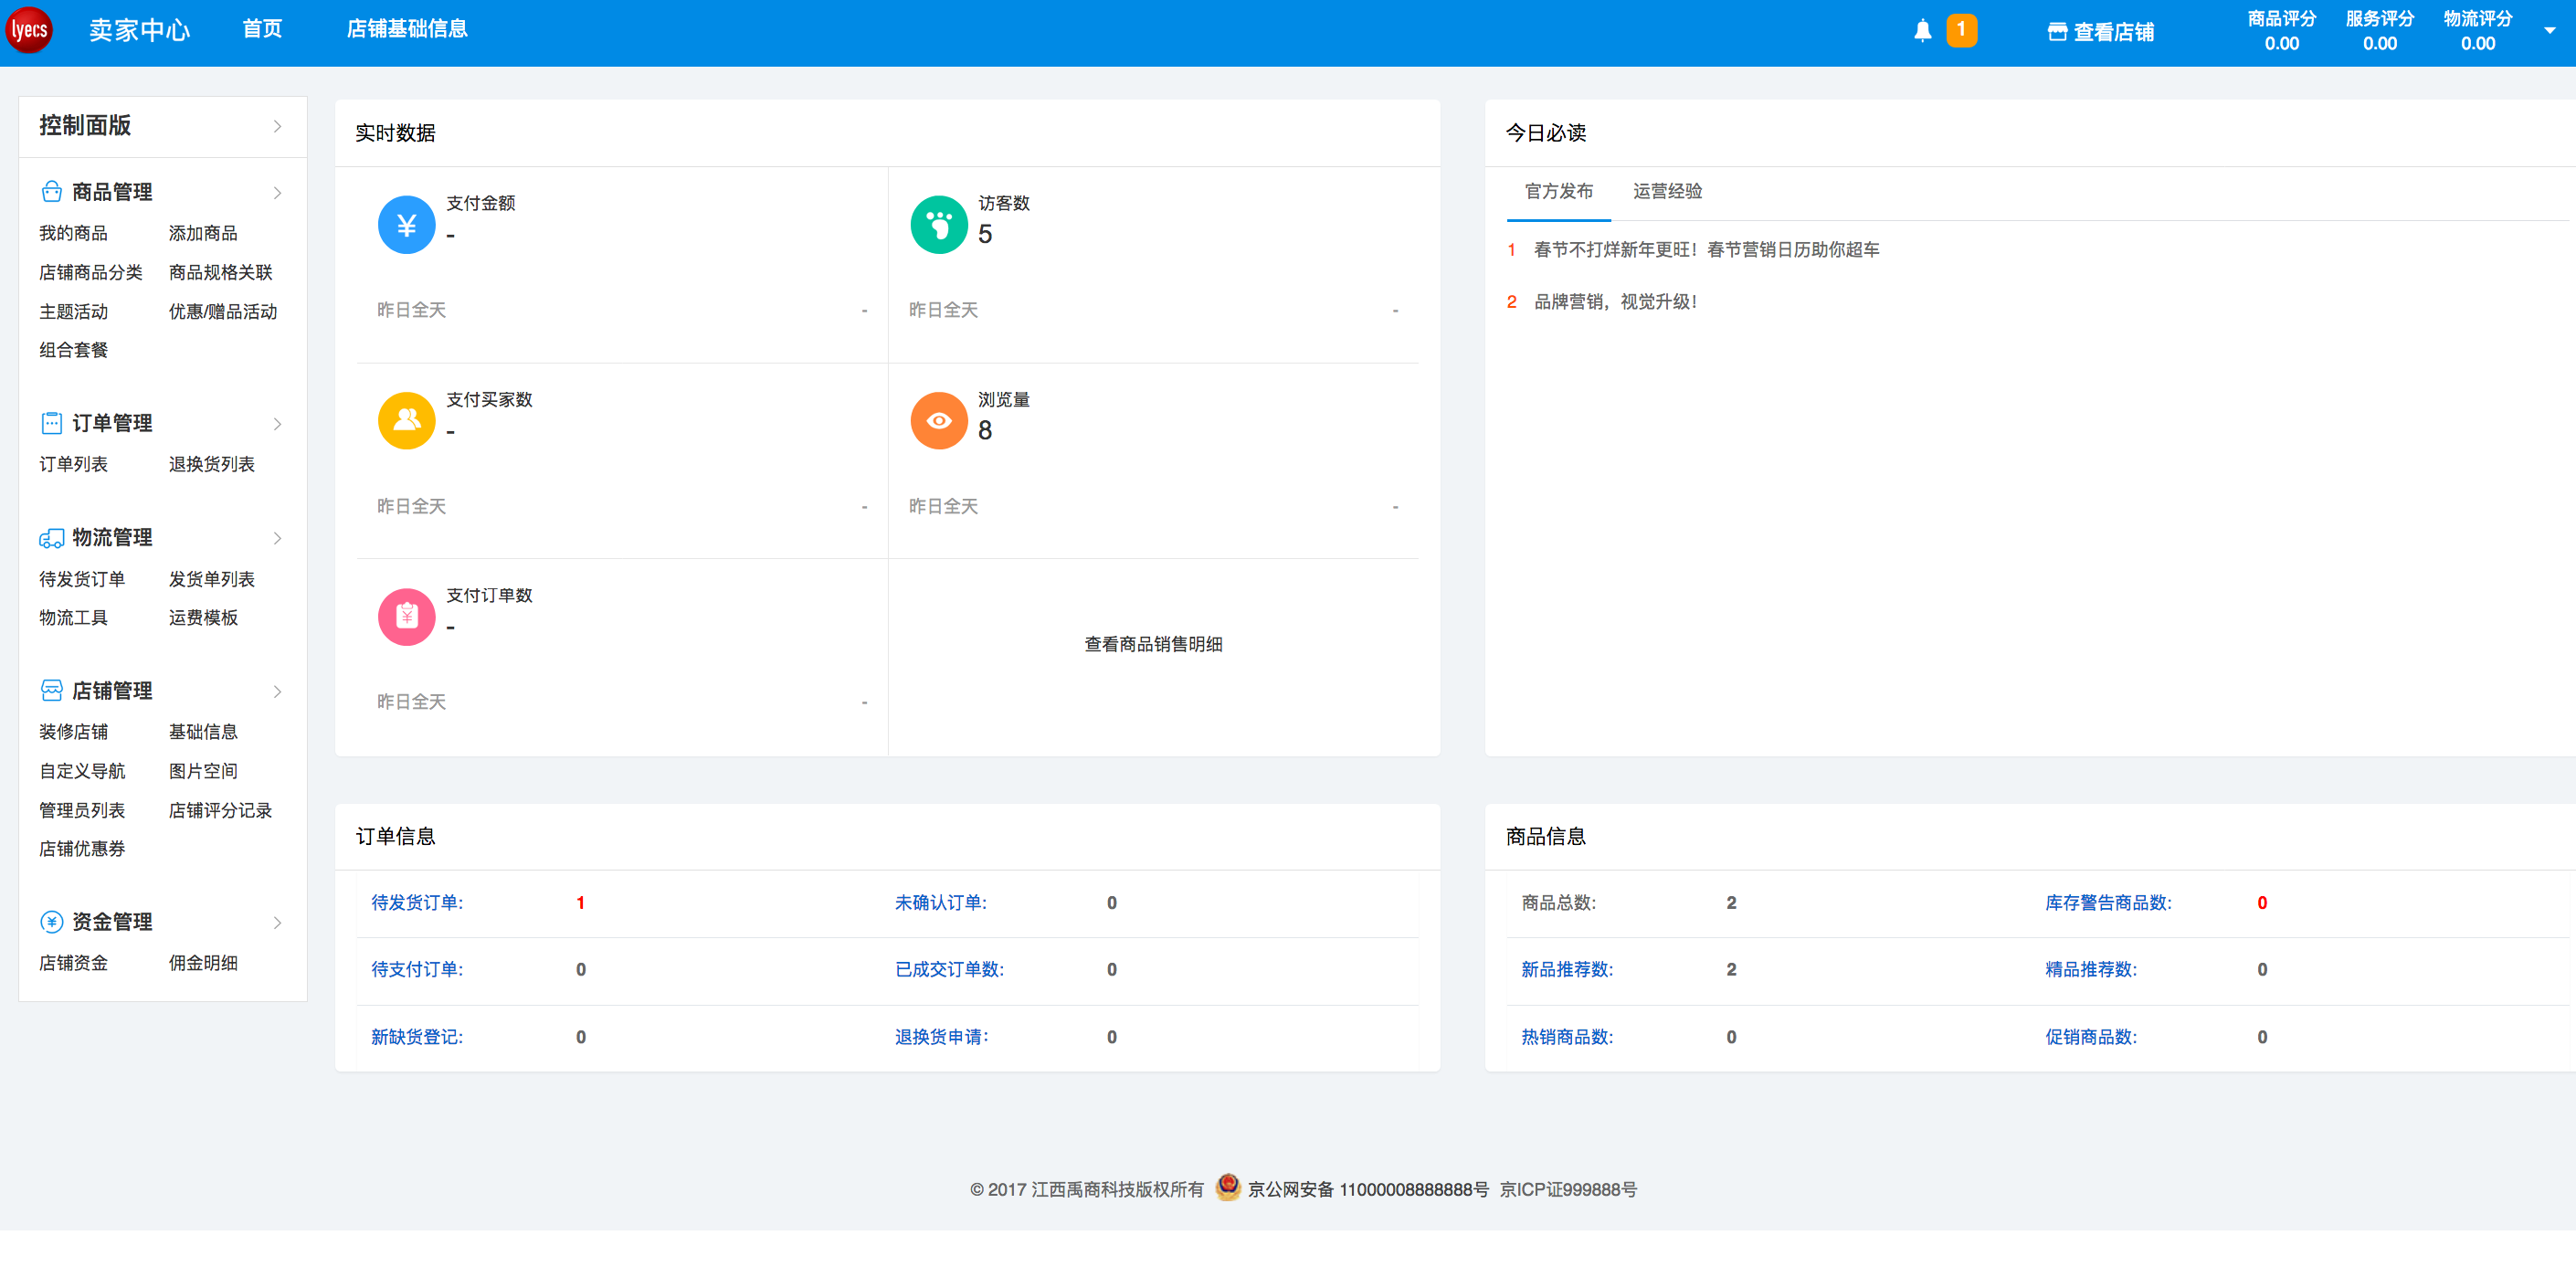2576x1288 pixels.
Task: Open 店铺评分记录 in sidebar
Action: 220,810
